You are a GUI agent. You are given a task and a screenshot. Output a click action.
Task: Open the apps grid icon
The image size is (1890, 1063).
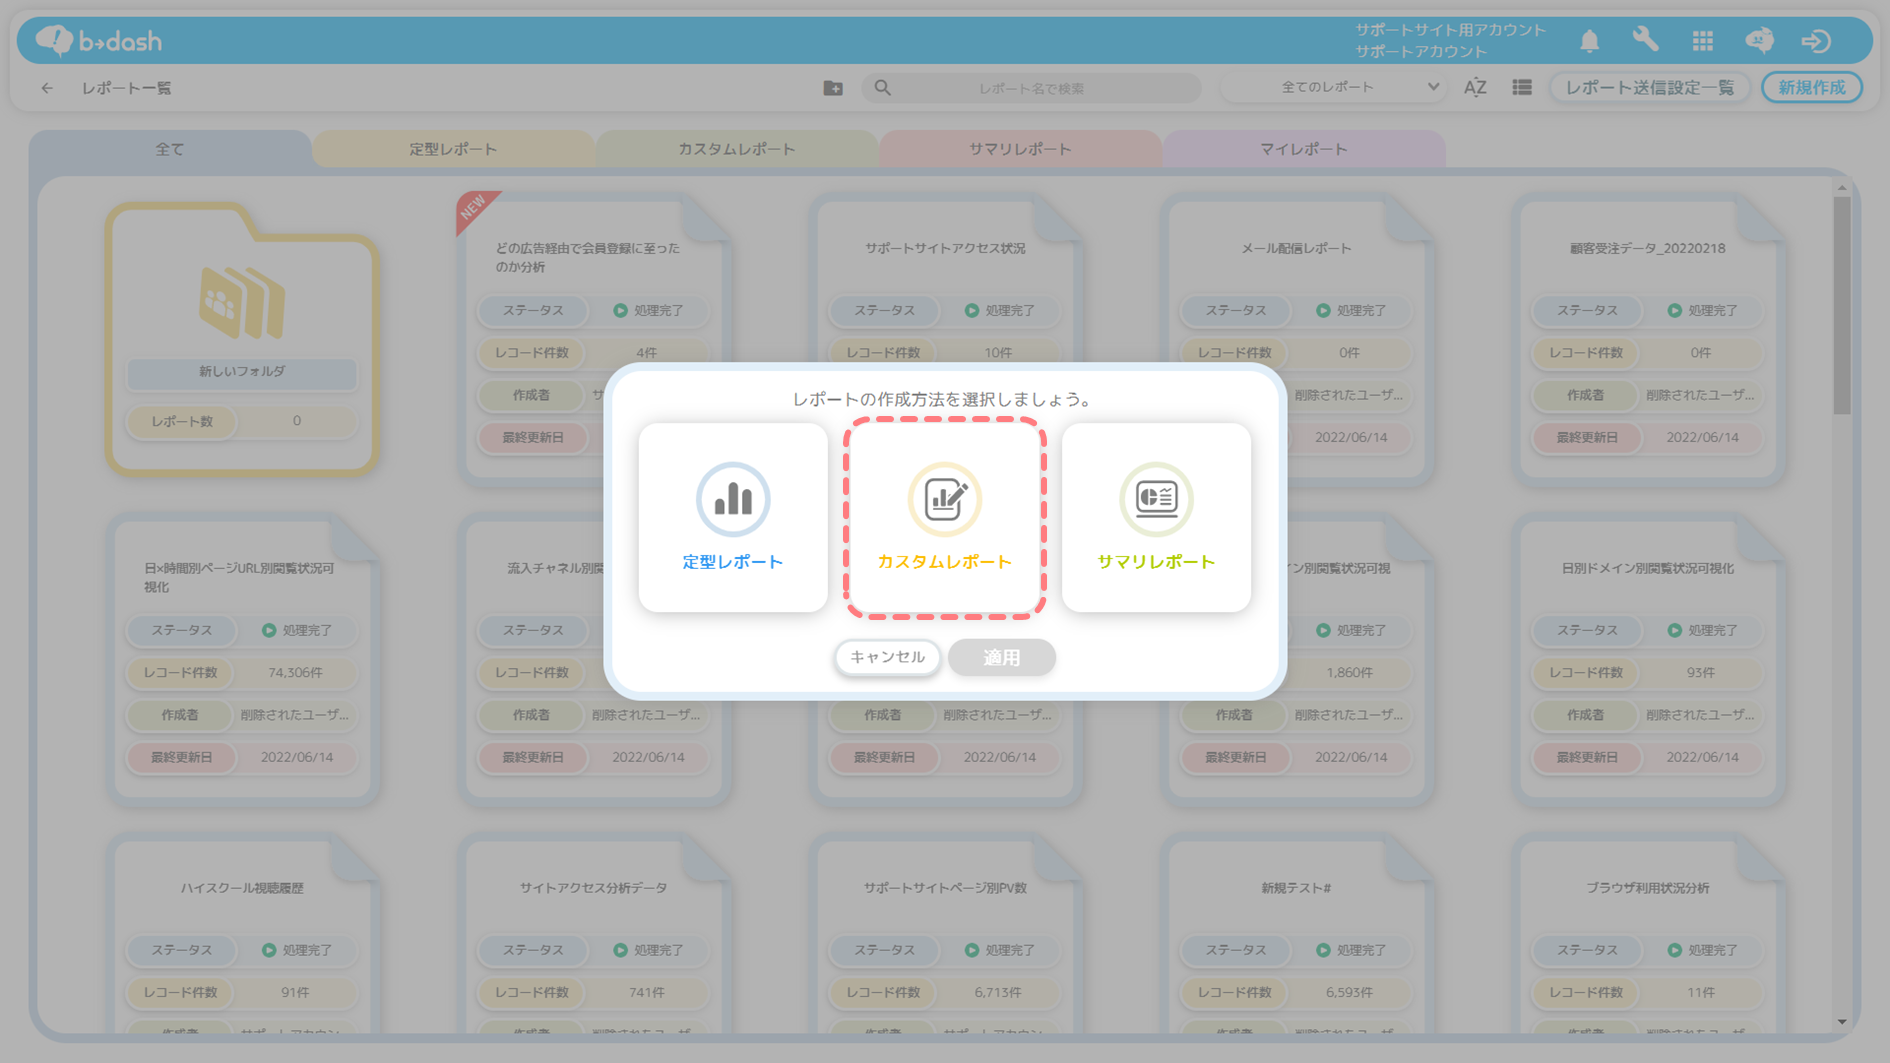pos(1703,40)
